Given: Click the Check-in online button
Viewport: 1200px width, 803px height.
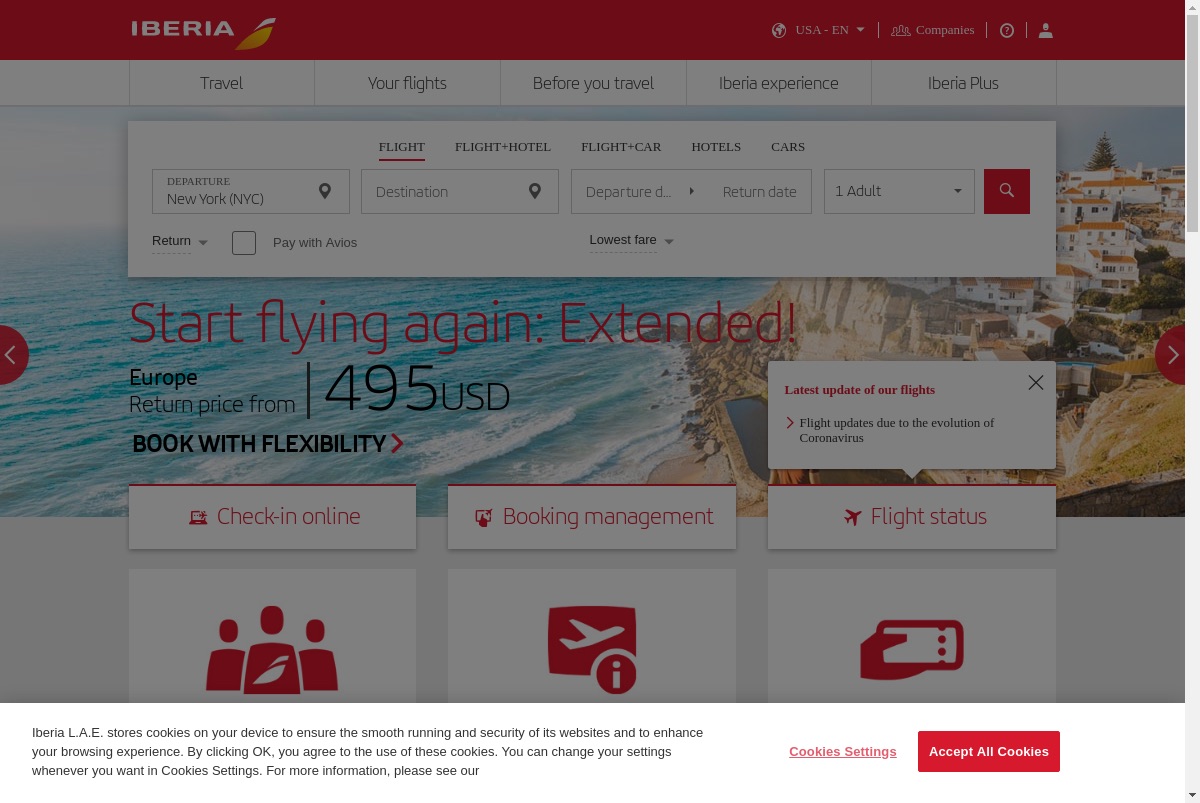Looking at the screenshot, I should [272, 517].
